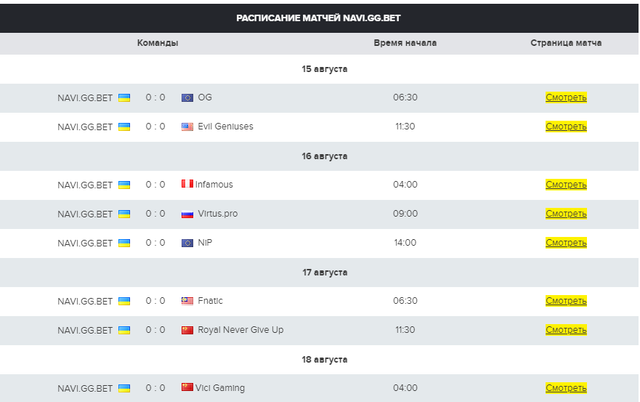Click the 0 : 0 score in the NiP row

coord(155,243)
